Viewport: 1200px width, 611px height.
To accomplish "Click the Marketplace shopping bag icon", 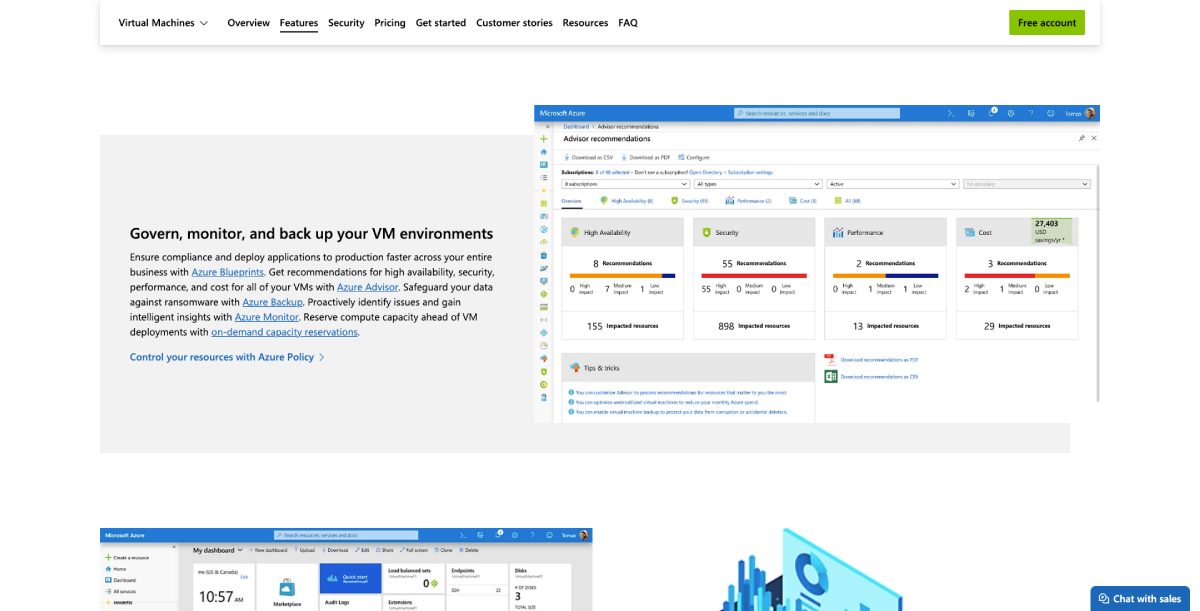I will 286,587.
